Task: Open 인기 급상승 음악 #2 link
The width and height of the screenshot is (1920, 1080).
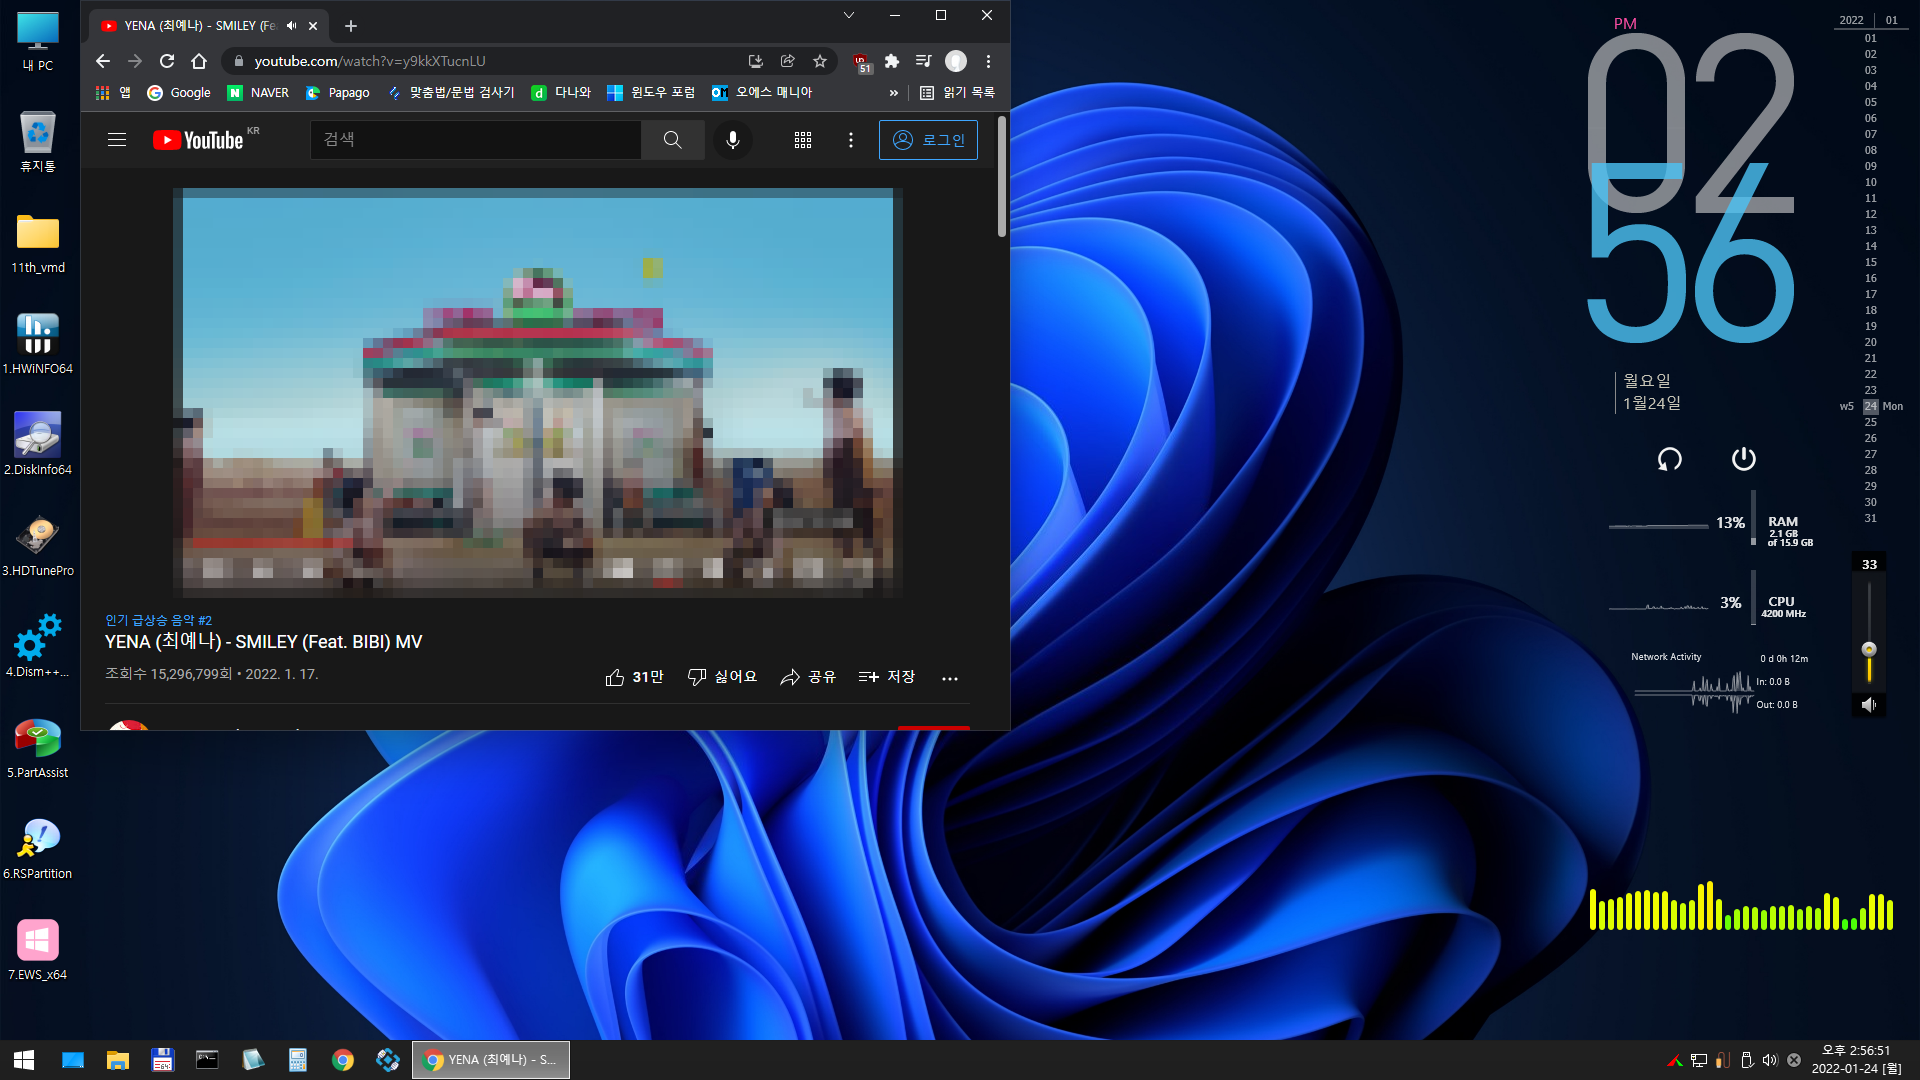Action: click(x=159, y=620)
